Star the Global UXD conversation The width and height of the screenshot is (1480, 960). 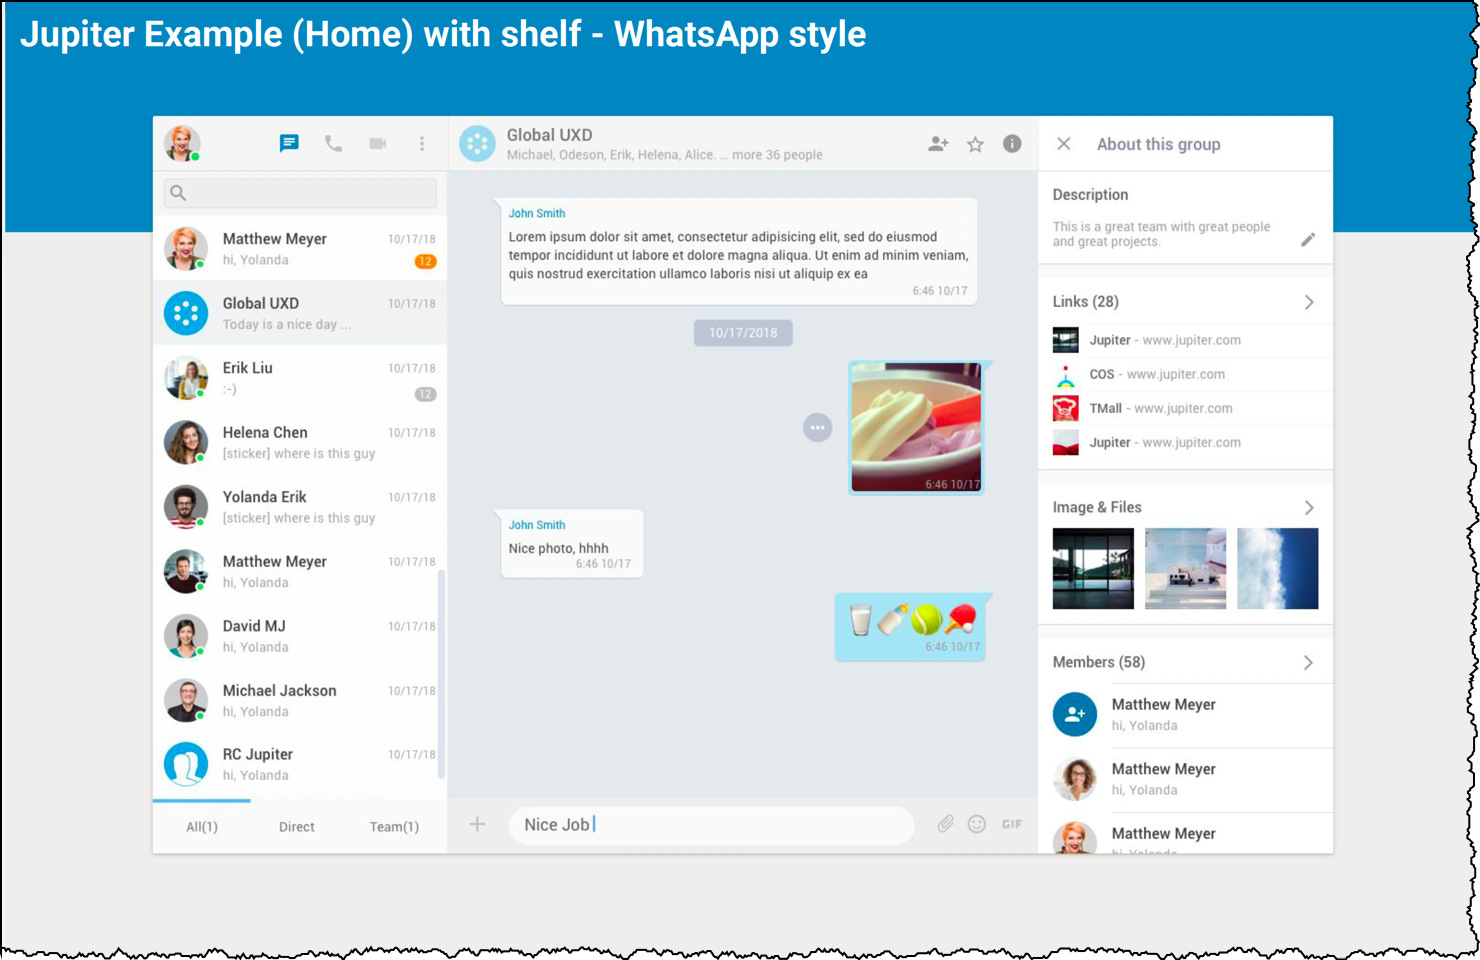click(975, 144)
